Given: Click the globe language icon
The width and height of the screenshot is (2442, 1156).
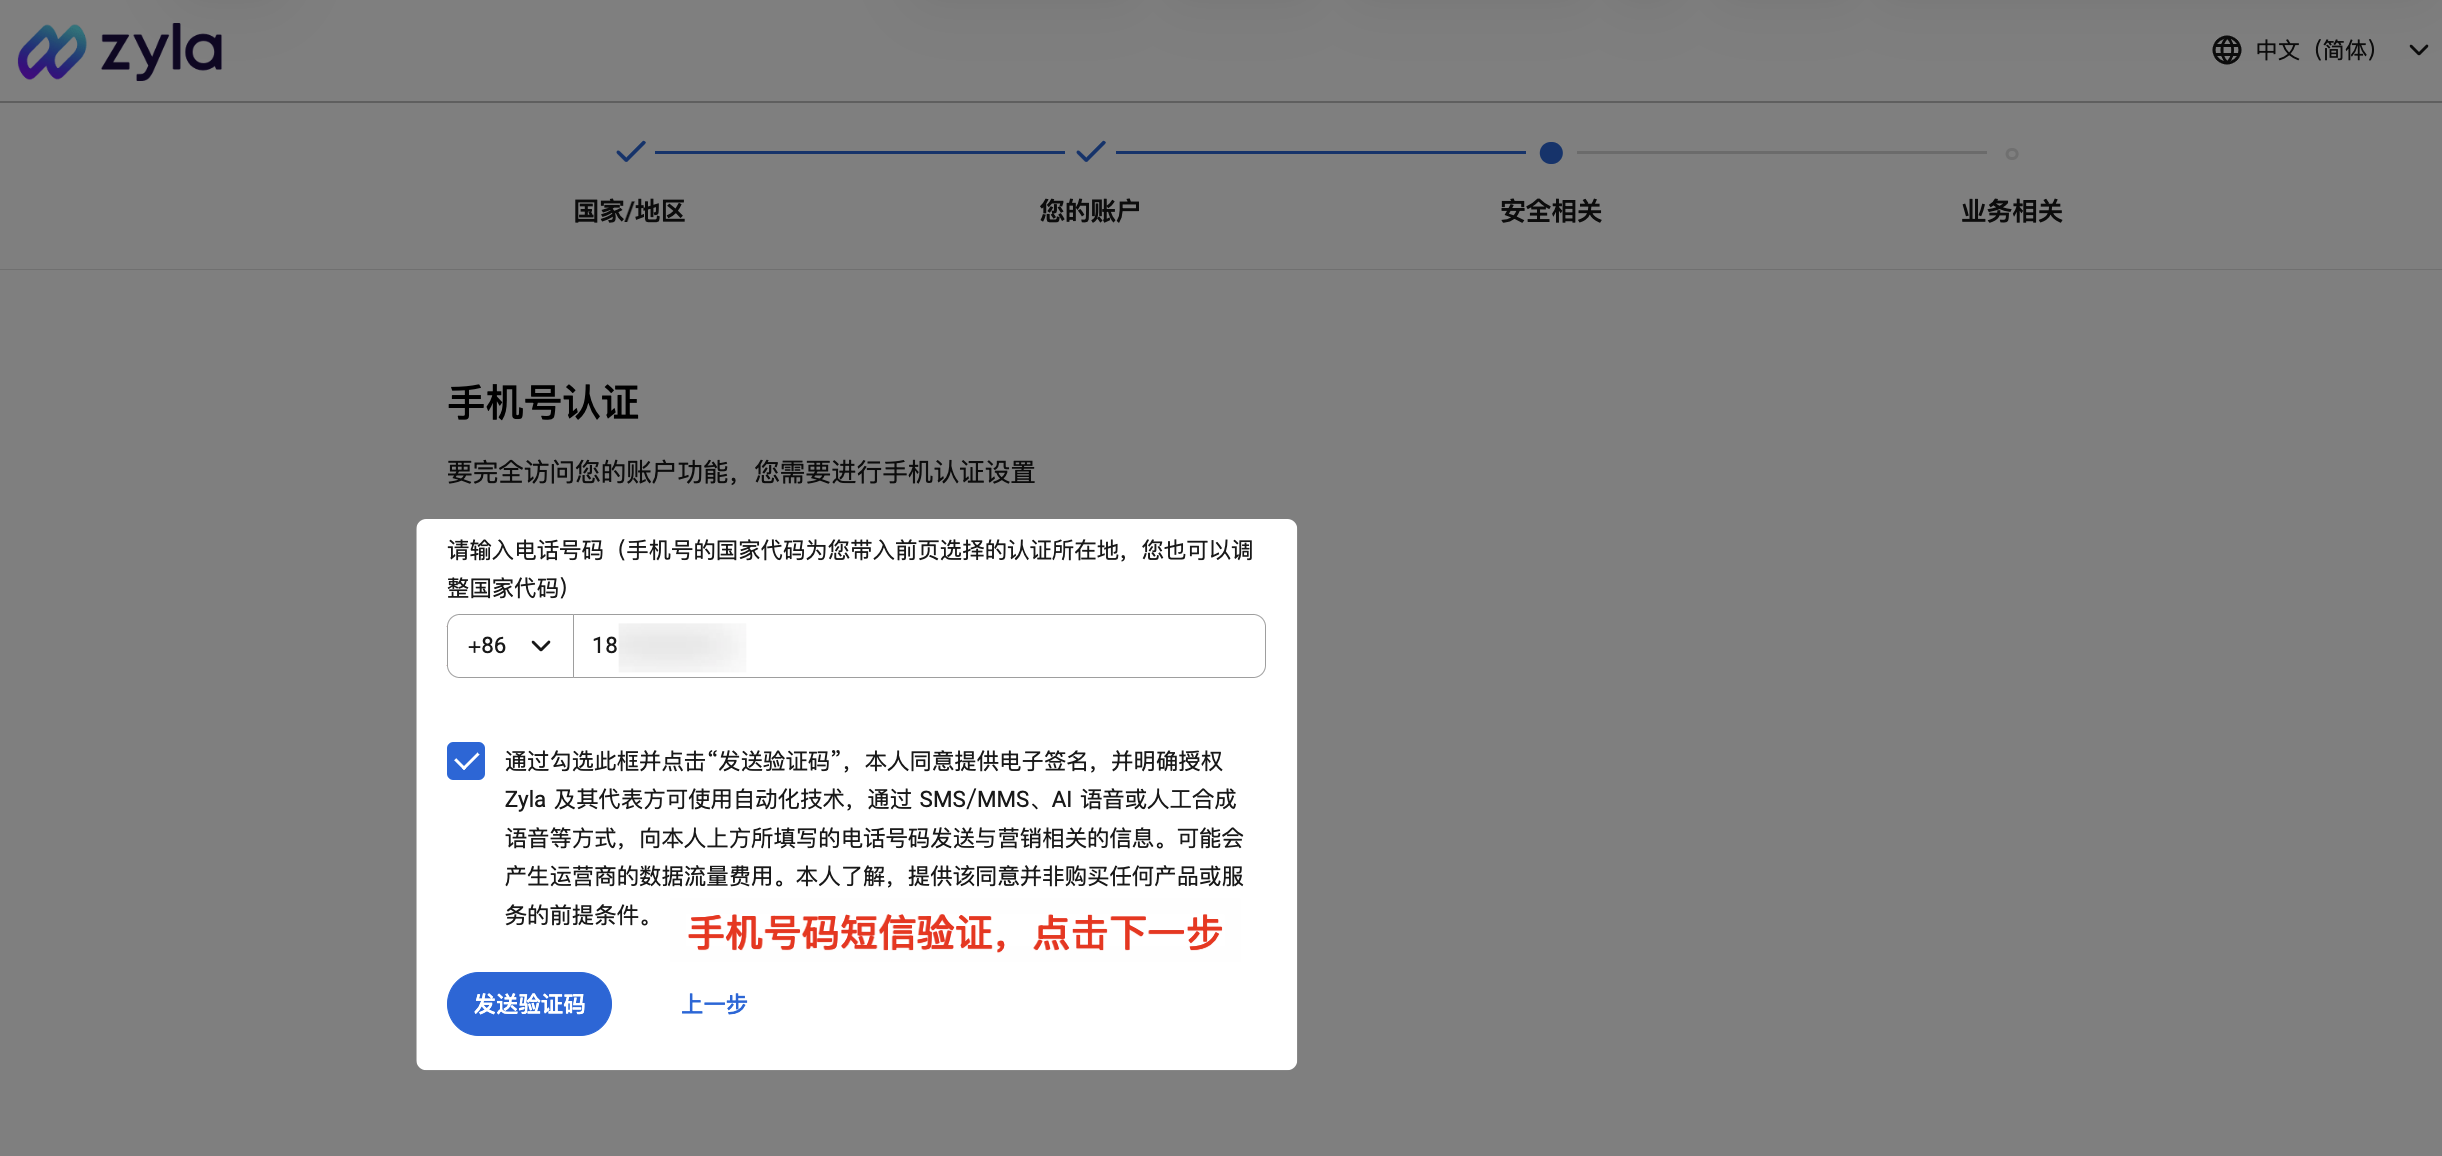Looking at the screenshot, I should point(2227,49).
